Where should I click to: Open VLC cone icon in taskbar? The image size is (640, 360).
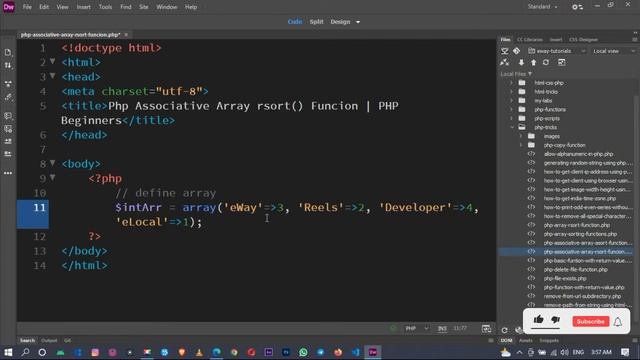[x=199, y=352]
